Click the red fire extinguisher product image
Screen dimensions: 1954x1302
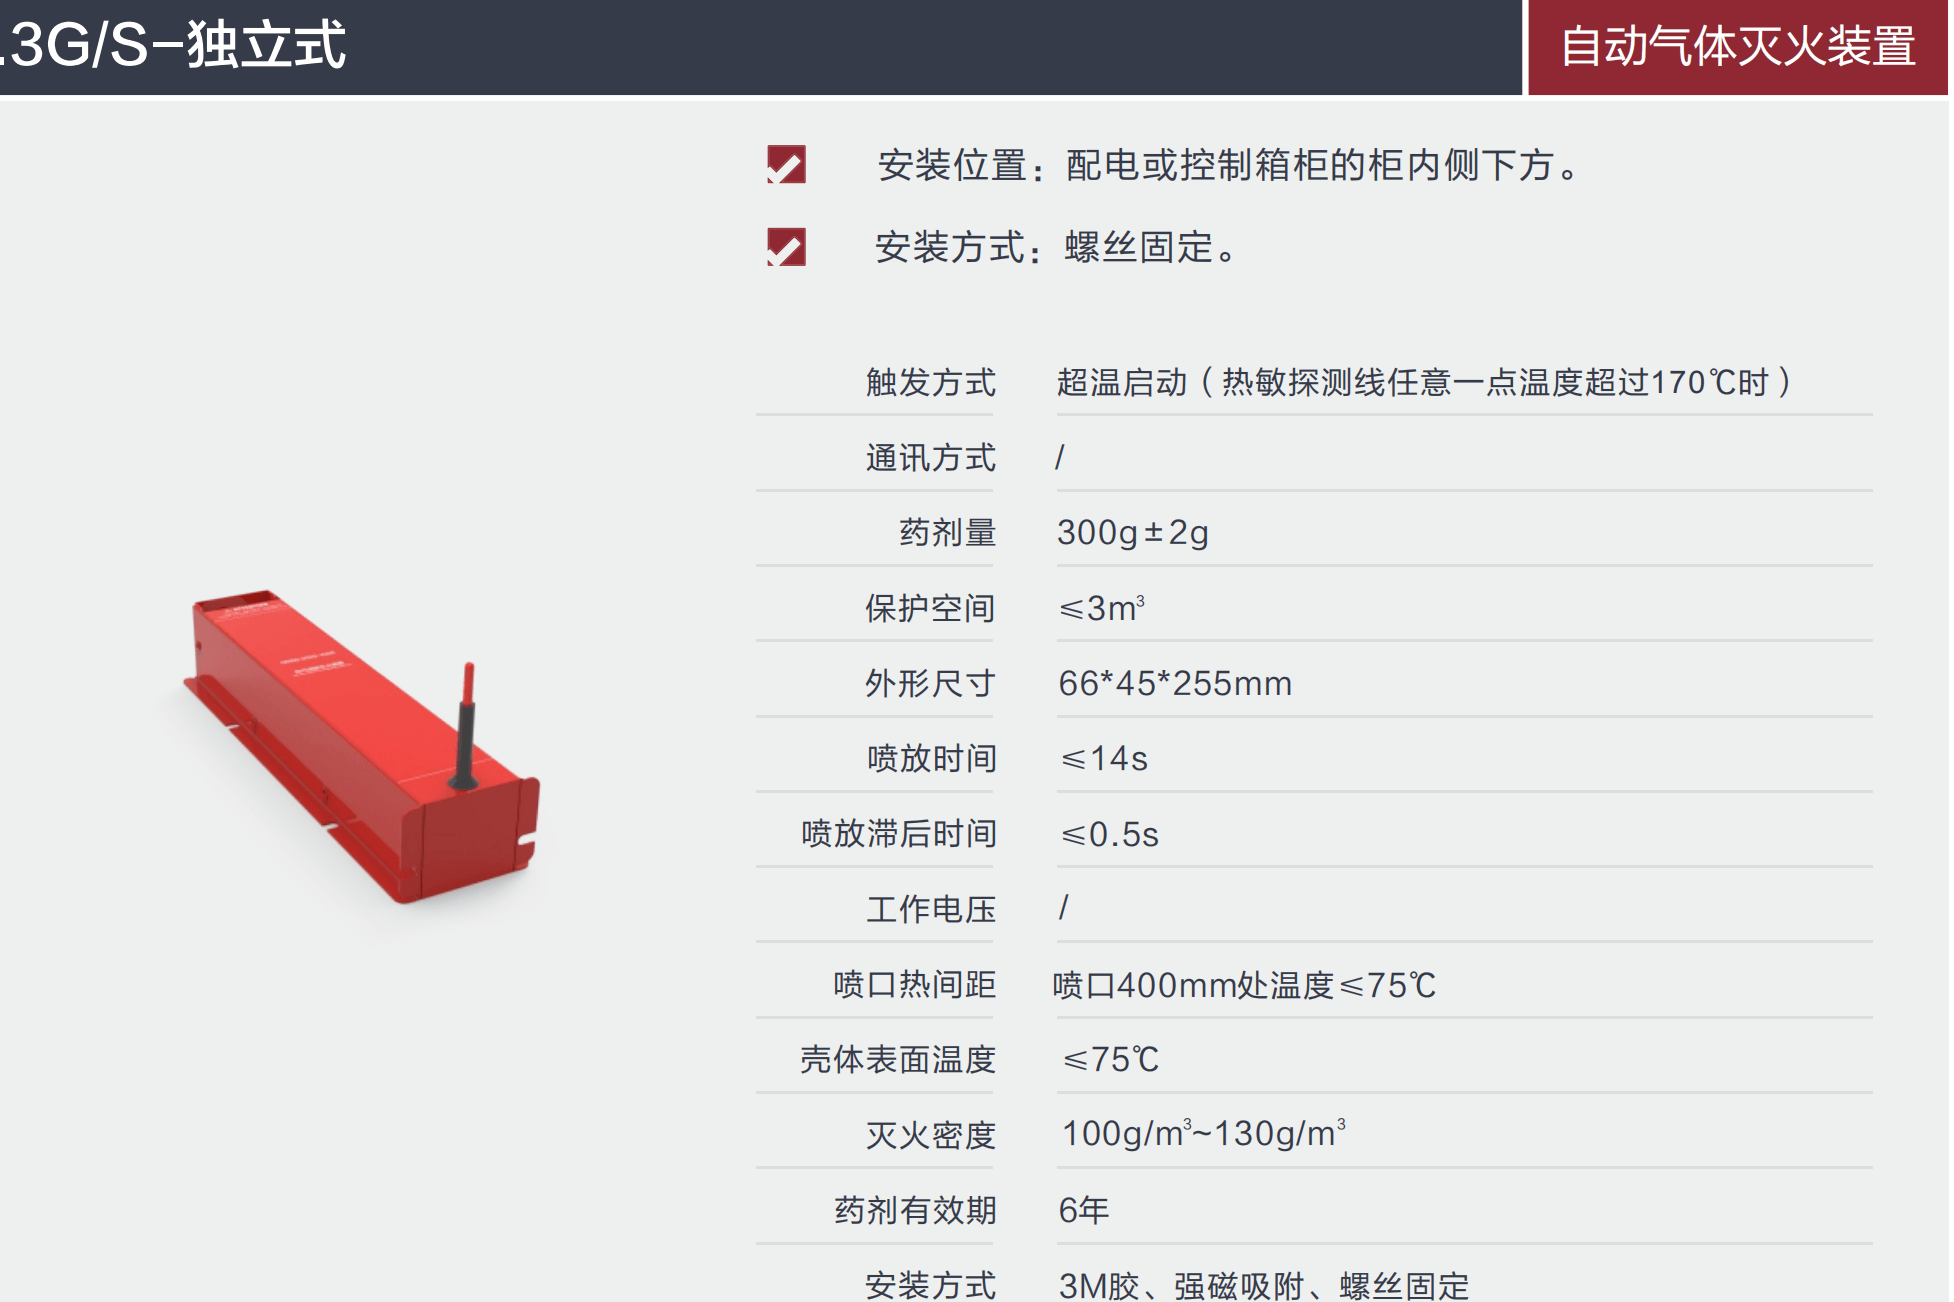tap(362, 746)
